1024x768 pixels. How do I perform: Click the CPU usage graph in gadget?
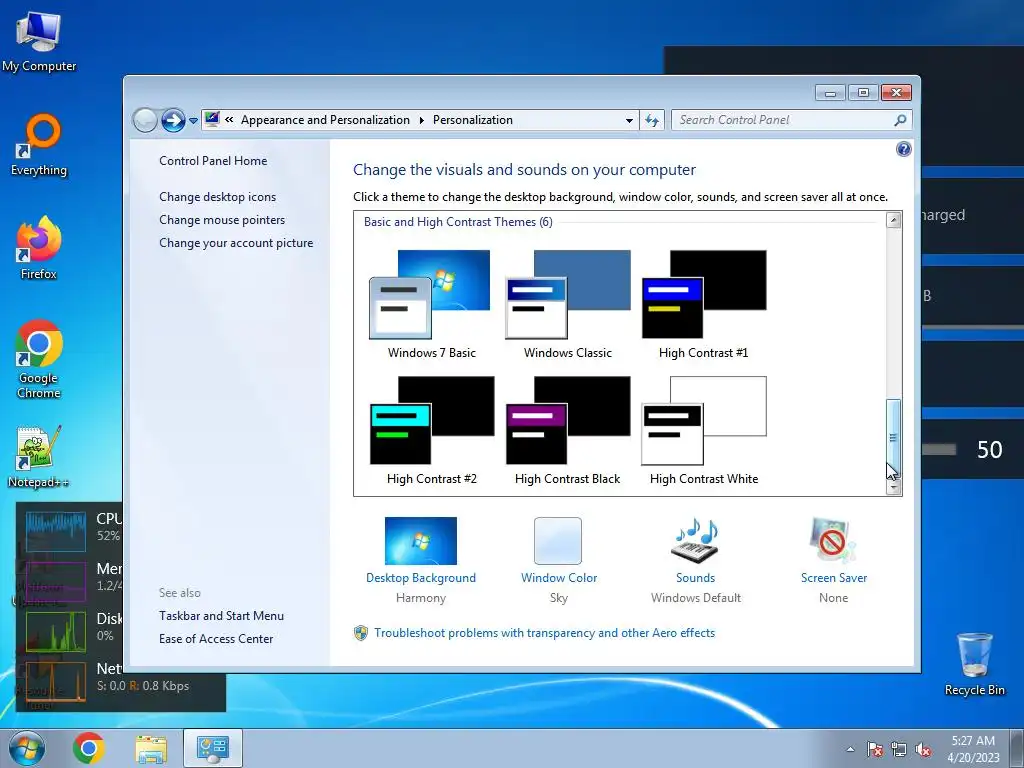pyautogui.click(x=56, y=531)
